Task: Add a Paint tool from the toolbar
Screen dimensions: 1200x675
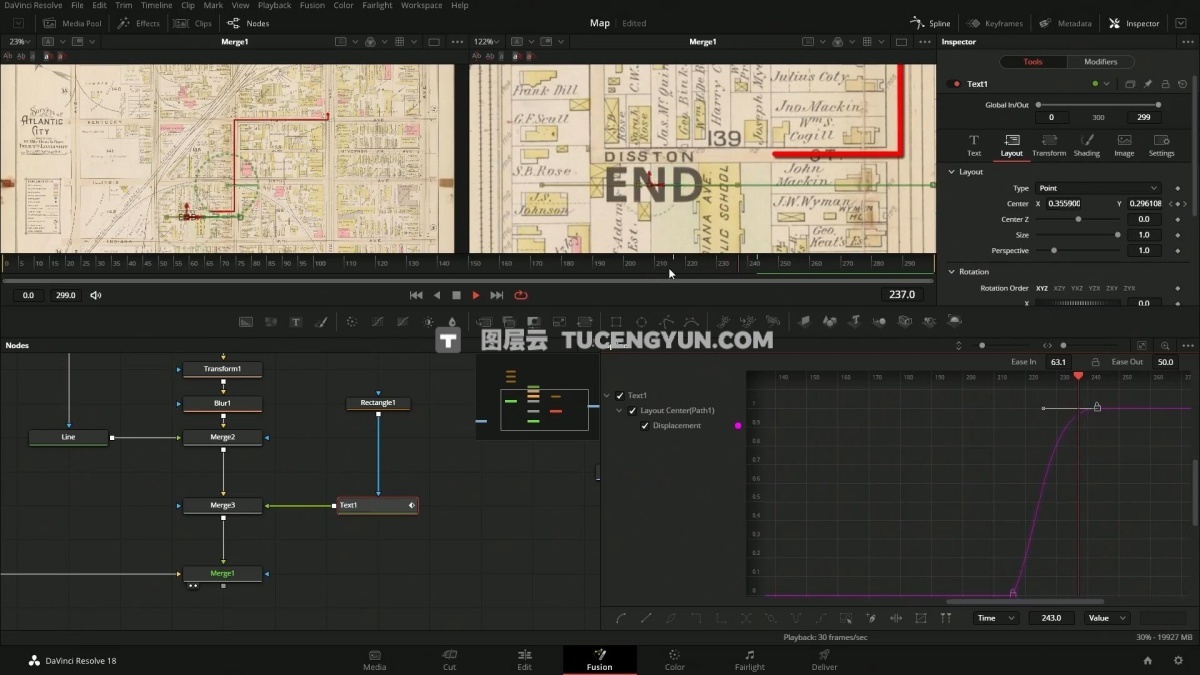Action: pos(321,322)
